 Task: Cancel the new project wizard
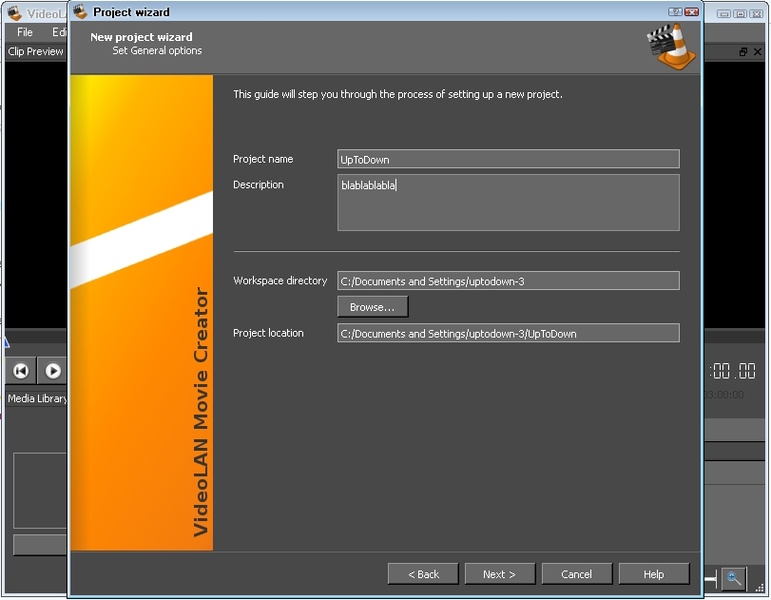[577, 574]
